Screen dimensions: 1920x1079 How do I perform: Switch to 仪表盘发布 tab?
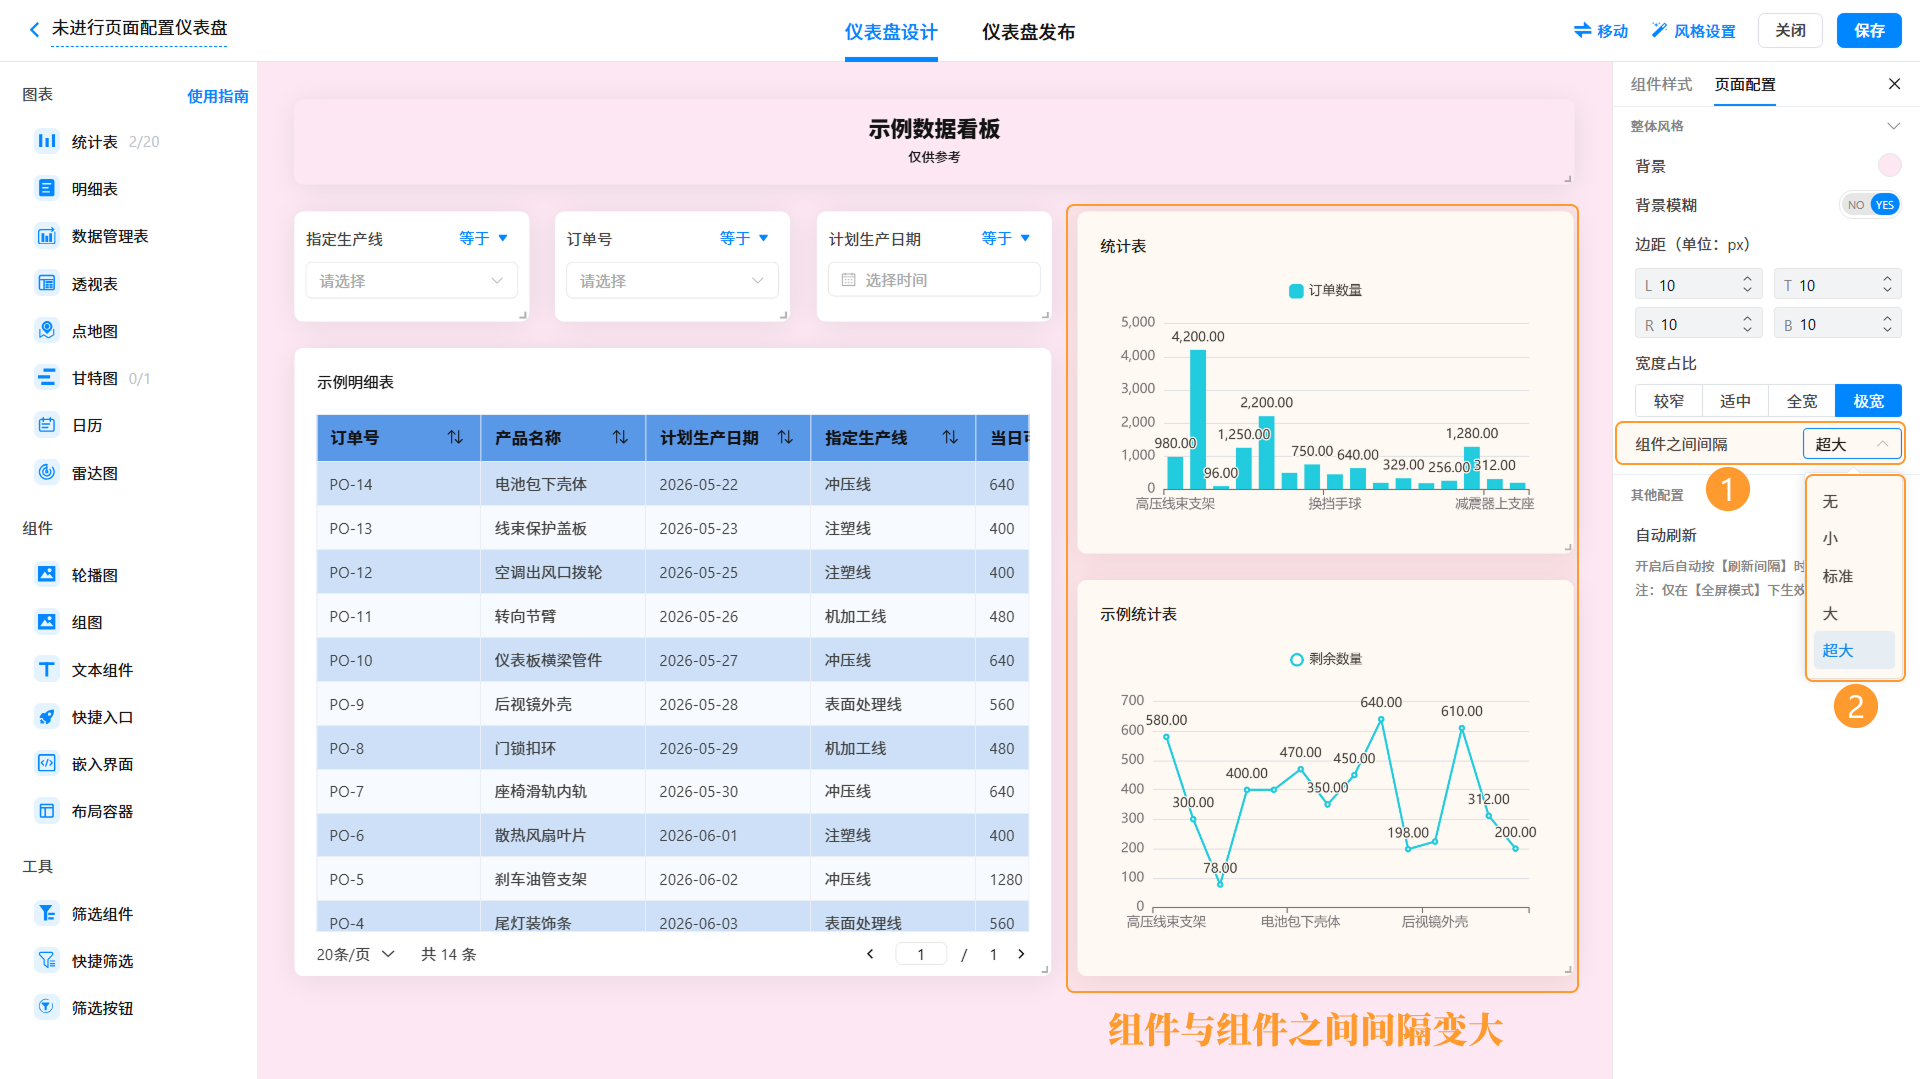pyautogui.click(x=1028, y=32)
